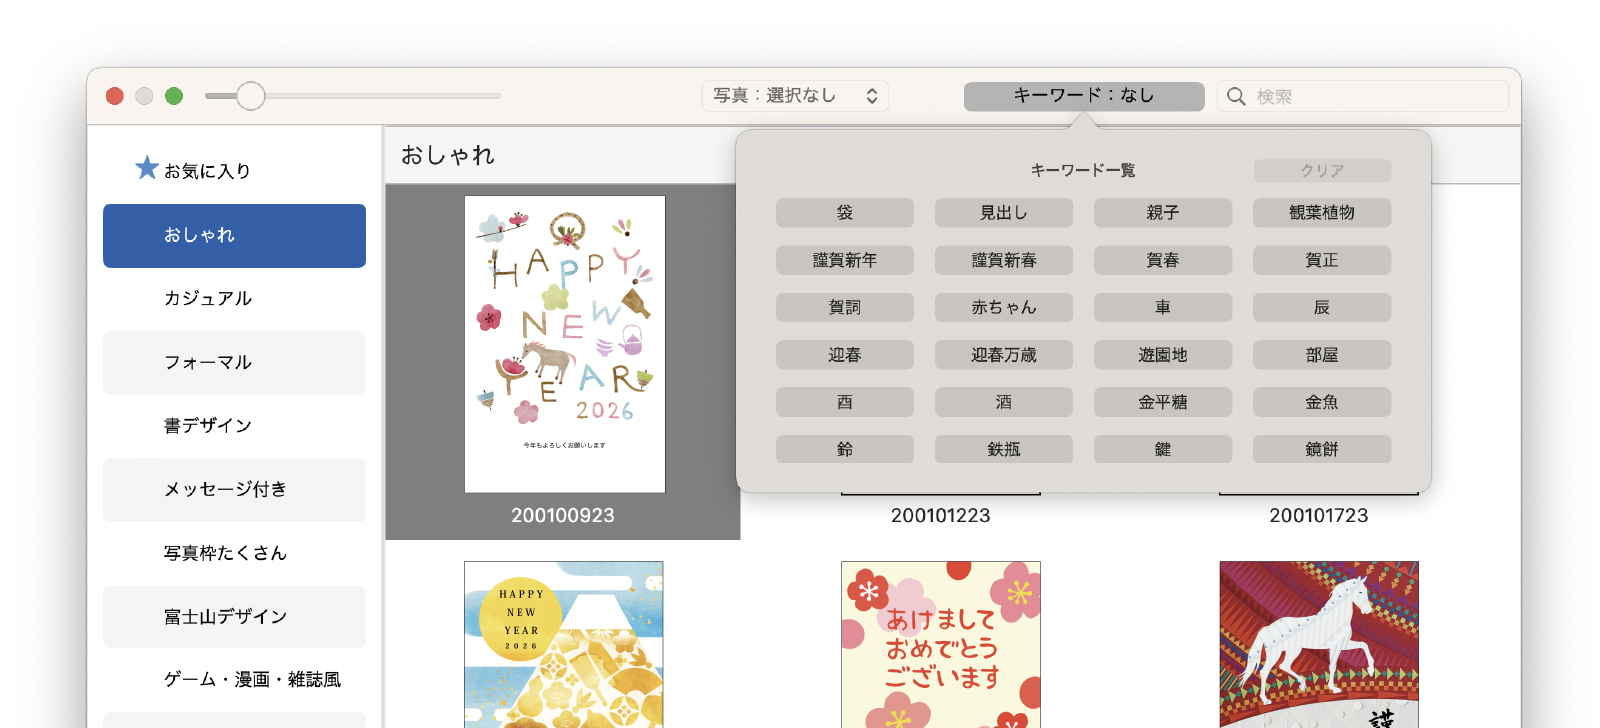The image size is (1600, 728).
Task: Open ゲーム・漫画・雑誌風 category
Action: [234, 679]
